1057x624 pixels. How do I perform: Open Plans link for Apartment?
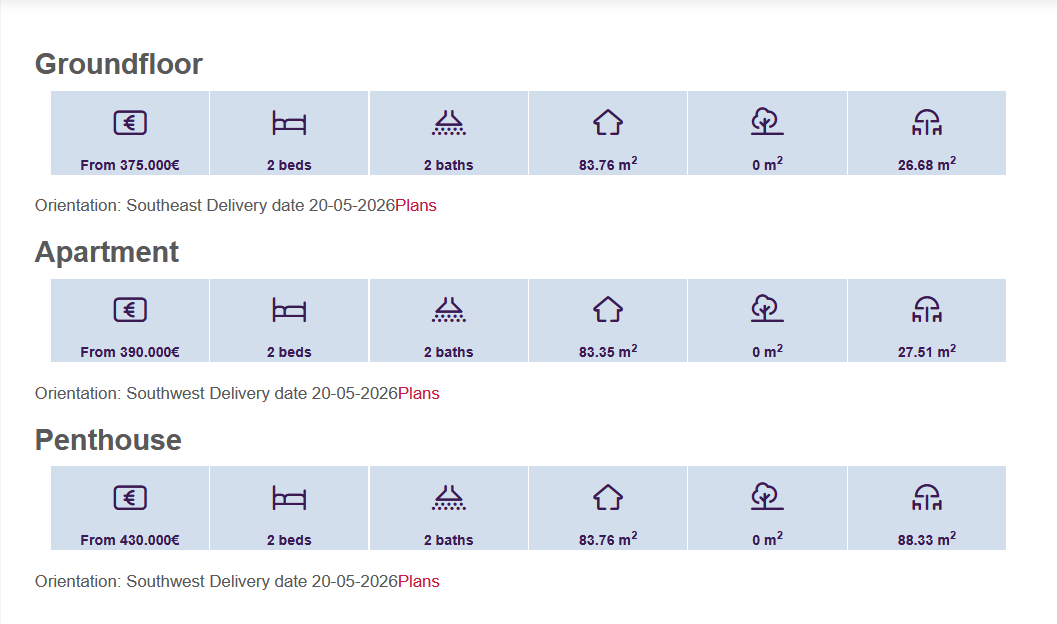(x=419, y=393)
